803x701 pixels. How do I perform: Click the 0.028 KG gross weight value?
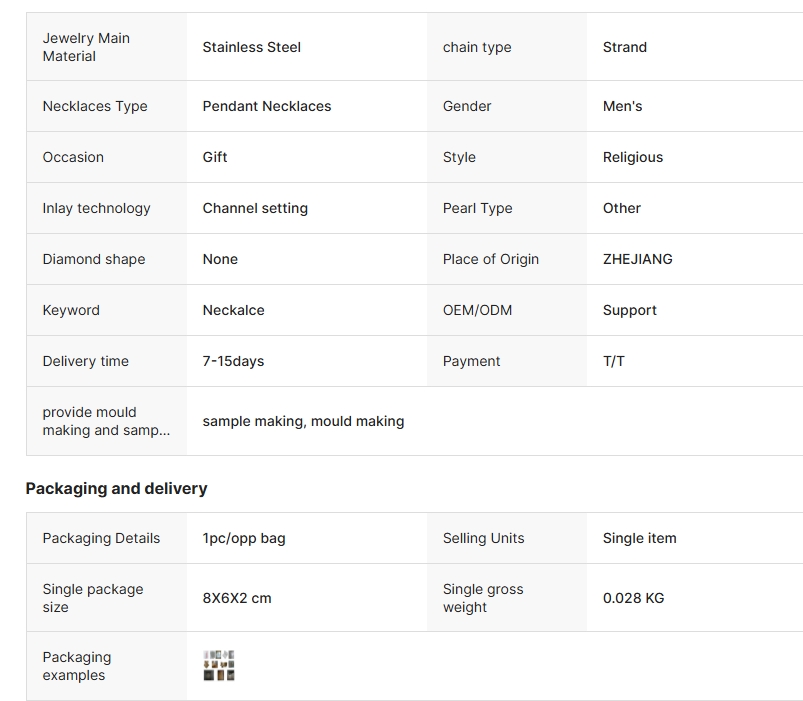(x=633, y=598)
